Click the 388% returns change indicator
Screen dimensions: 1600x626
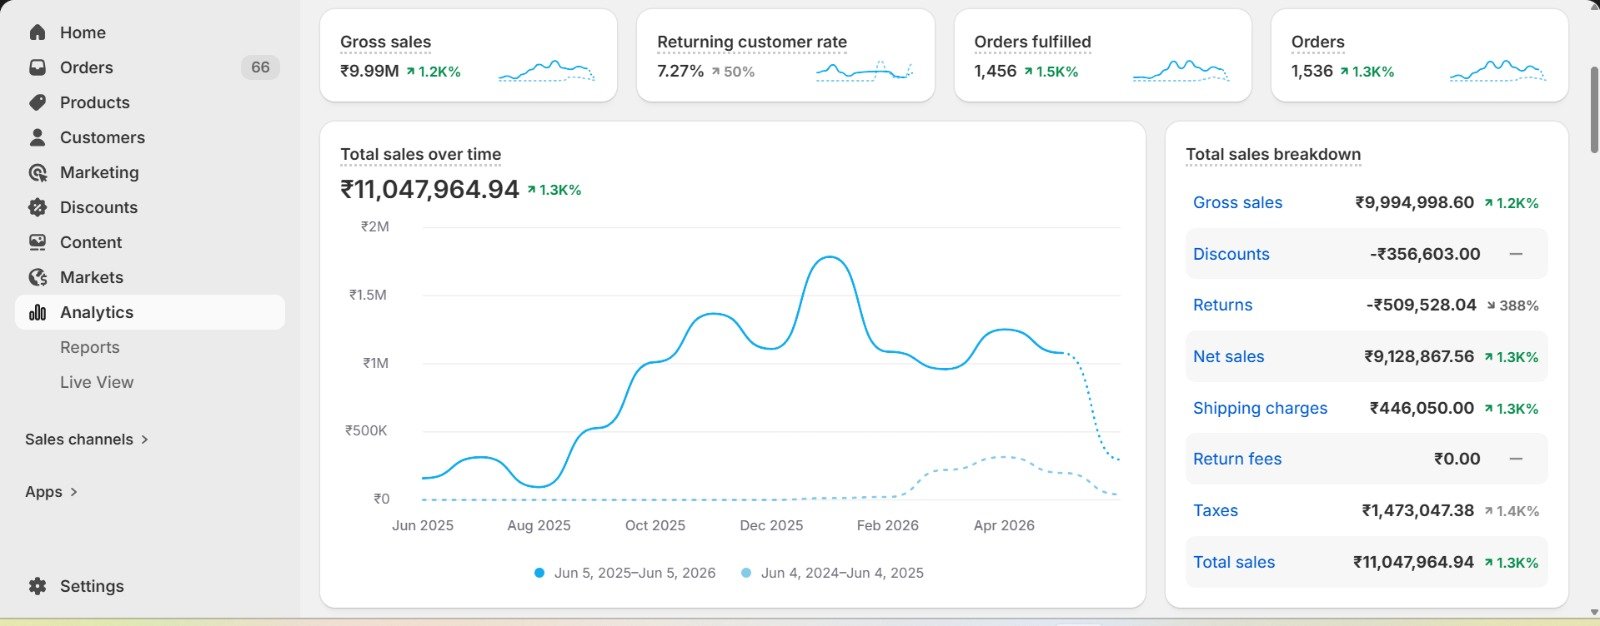[1512, 306]
